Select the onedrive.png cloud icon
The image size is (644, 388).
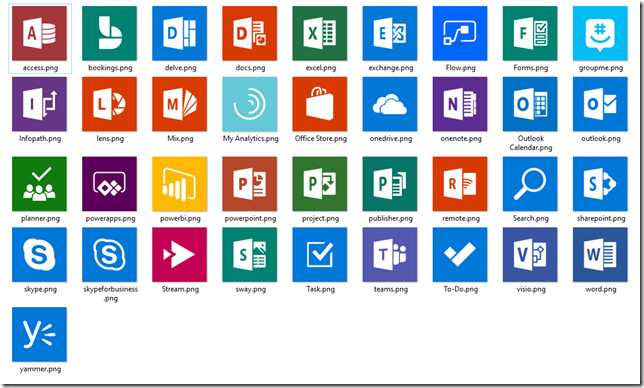(x=390, y=104)
